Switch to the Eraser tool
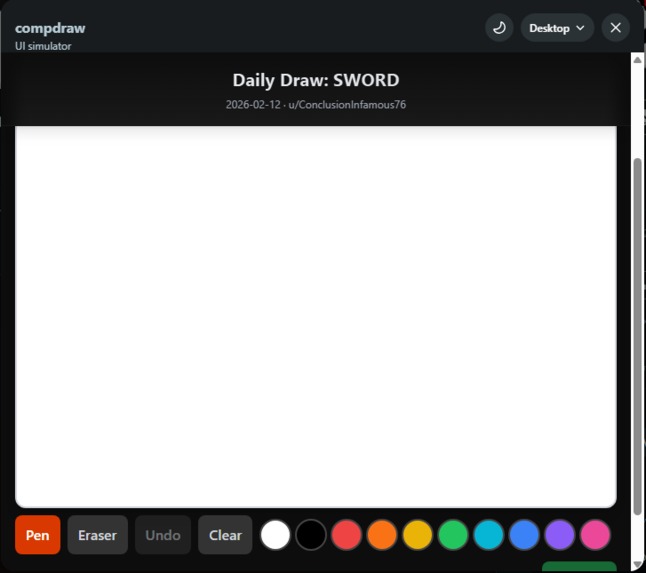 (98, 535)
